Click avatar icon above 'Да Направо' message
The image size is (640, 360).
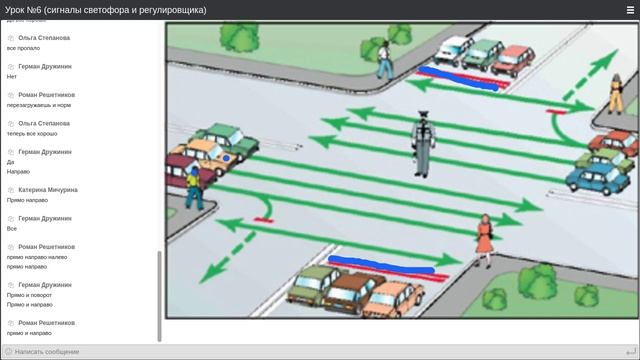click(11, 152)
